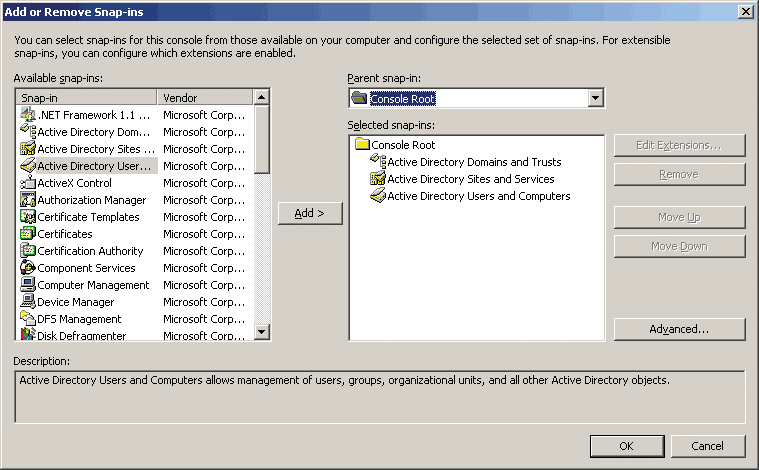The image size is (759, 470).
Task: Dismiss dialog with Cancel button
Action: pos(708,446)
